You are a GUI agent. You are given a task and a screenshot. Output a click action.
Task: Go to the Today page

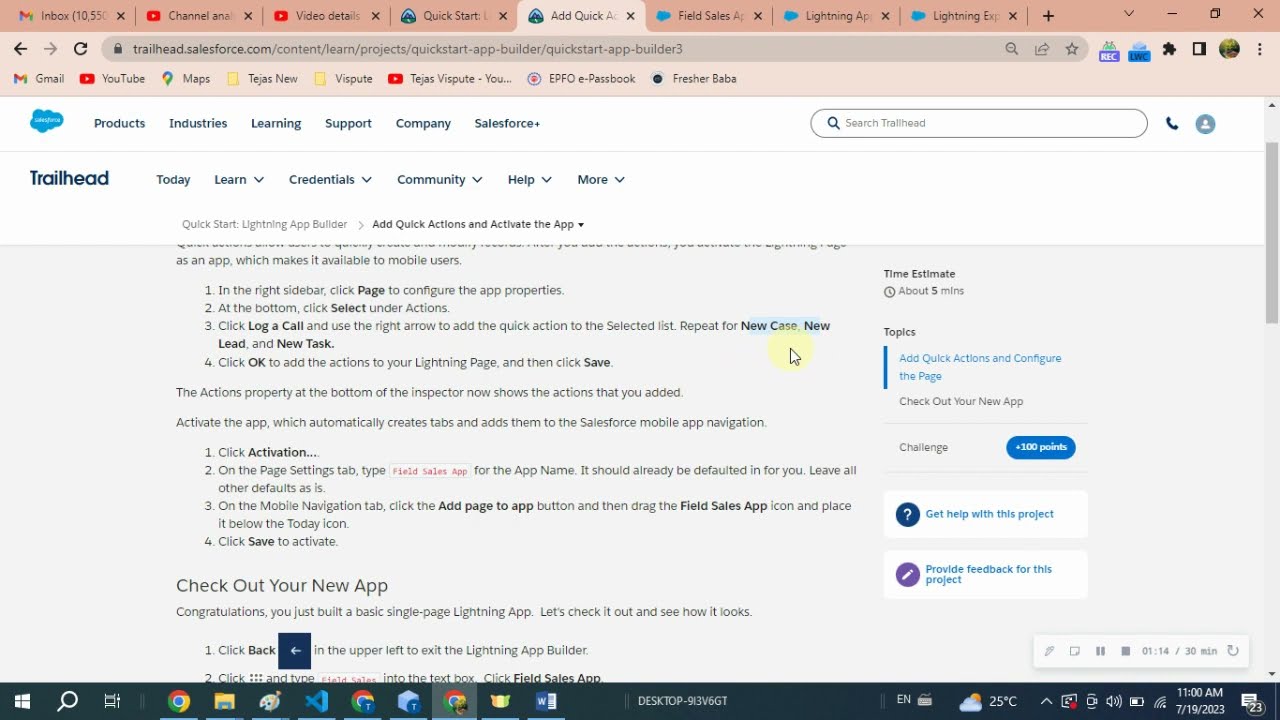[173, 180]
